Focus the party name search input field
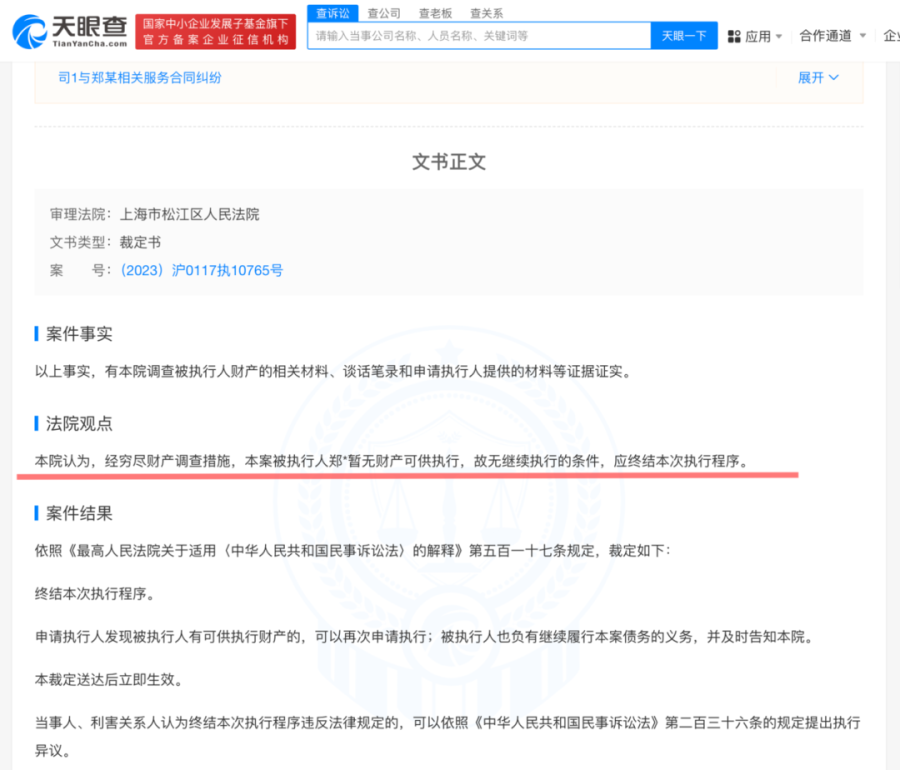The width and height of the screenshot is (900, 770). (480, 36)
